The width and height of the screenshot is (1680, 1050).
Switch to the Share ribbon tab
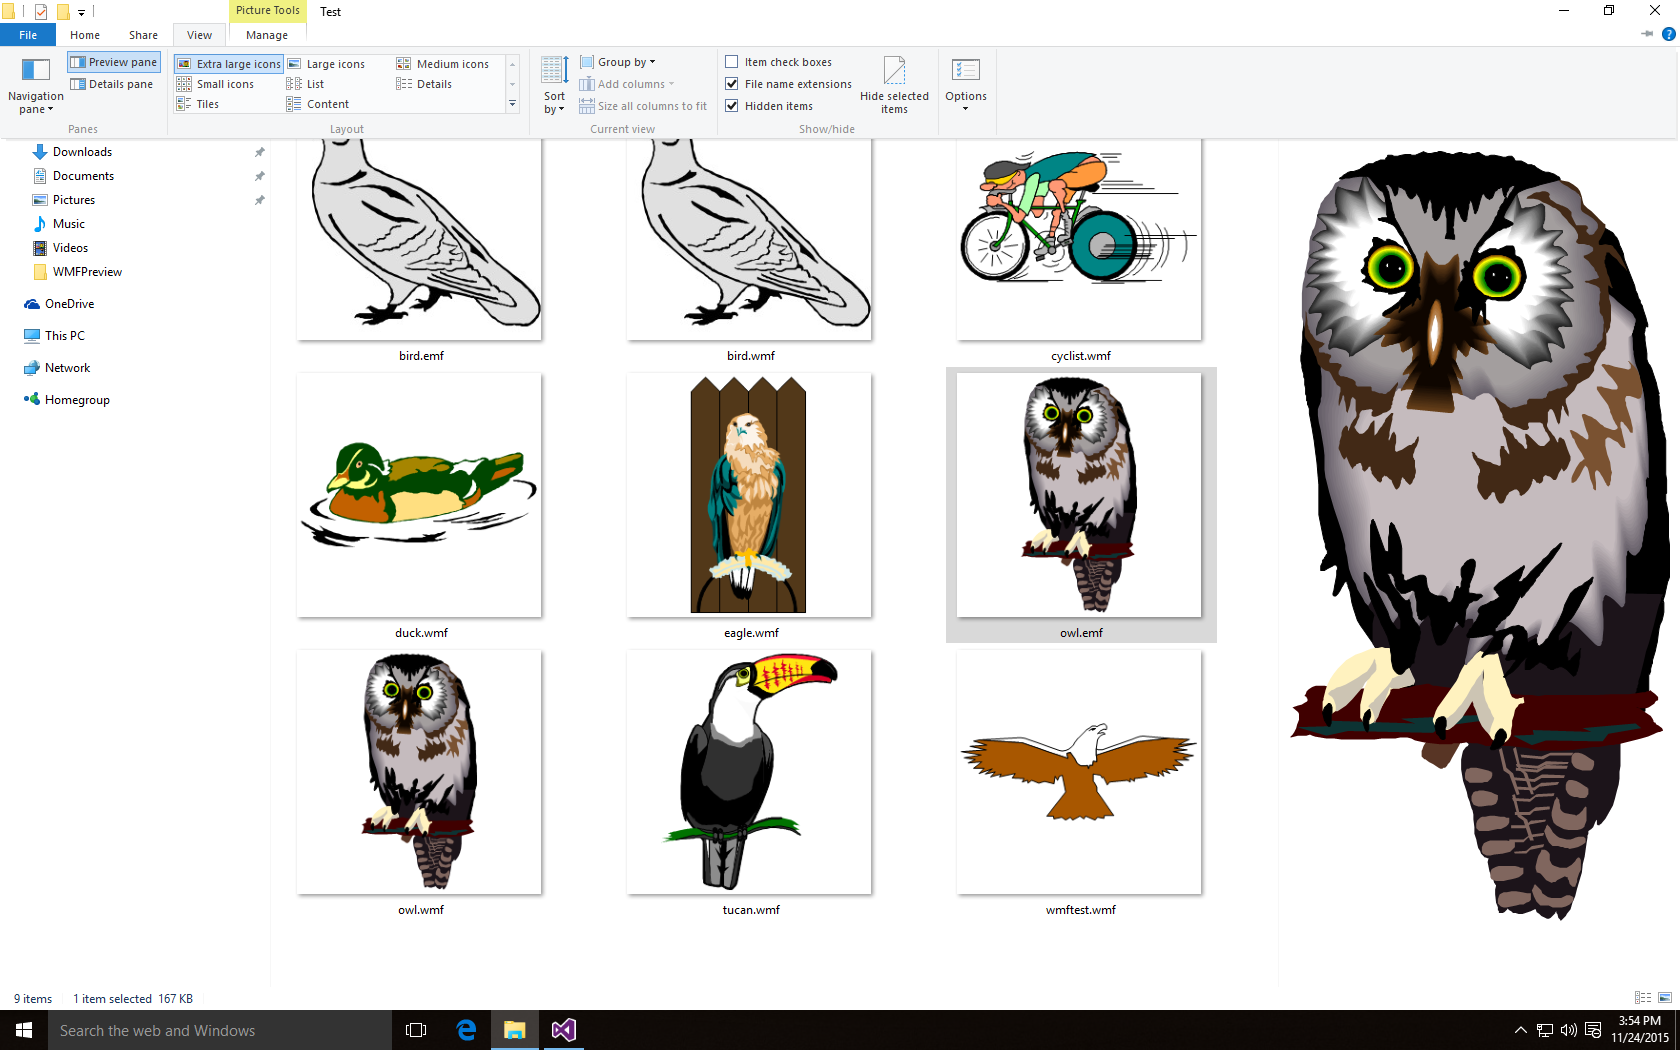click(x=143, y=35)
